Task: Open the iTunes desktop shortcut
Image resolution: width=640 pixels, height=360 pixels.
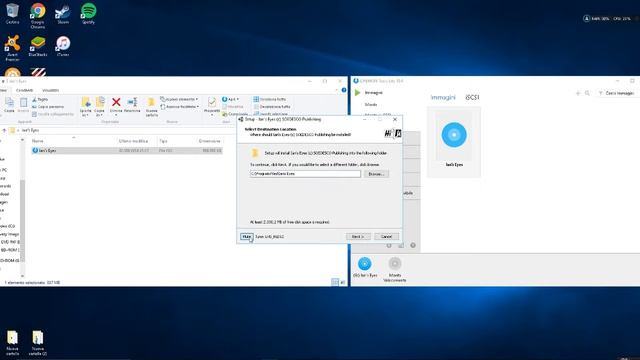Action: pos(63,46)
